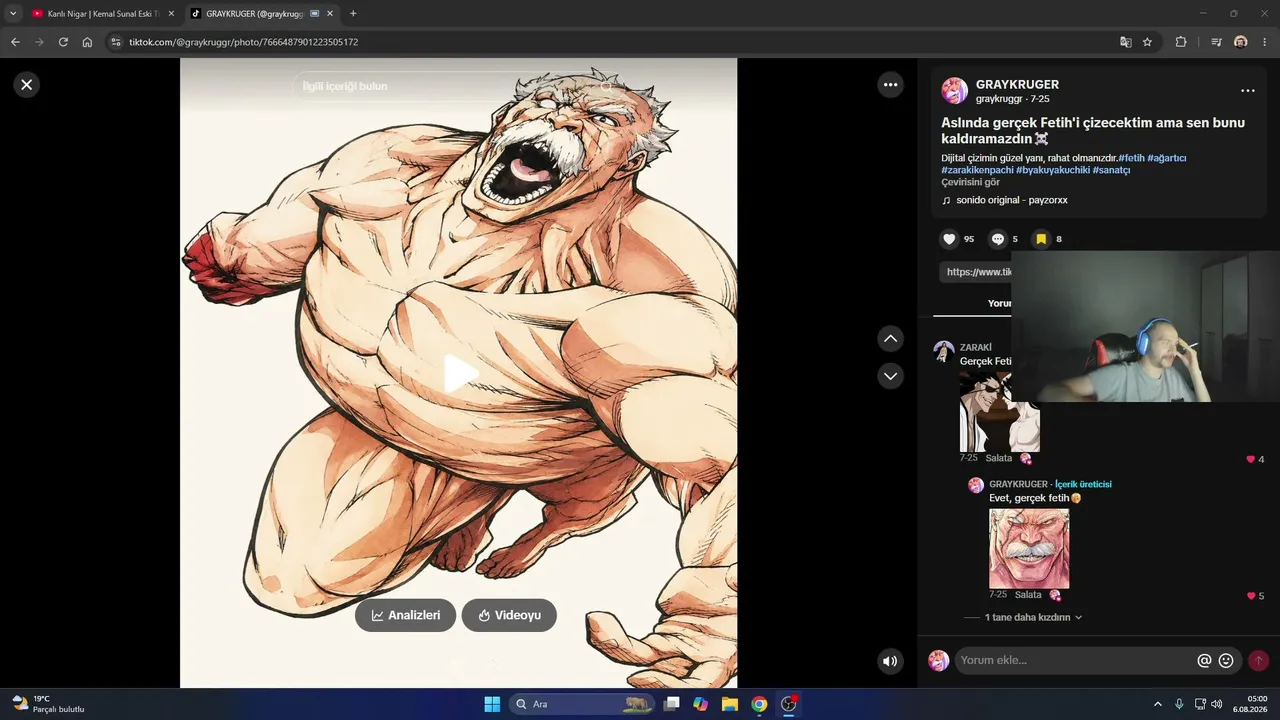The image size is (1280, 720).
Task: Mute the post sound with speaker button
Action: click(x=890, y=661)
